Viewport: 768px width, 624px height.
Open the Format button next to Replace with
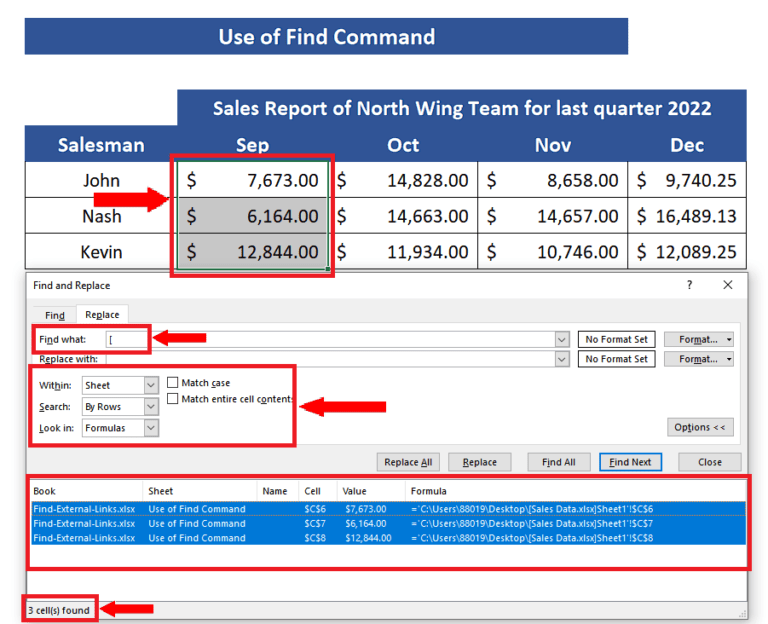698,359
